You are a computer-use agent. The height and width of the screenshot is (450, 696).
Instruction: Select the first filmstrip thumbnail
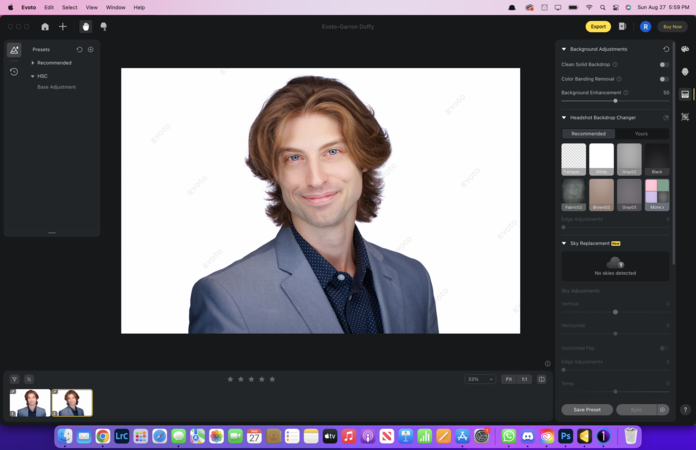(30, 402)
